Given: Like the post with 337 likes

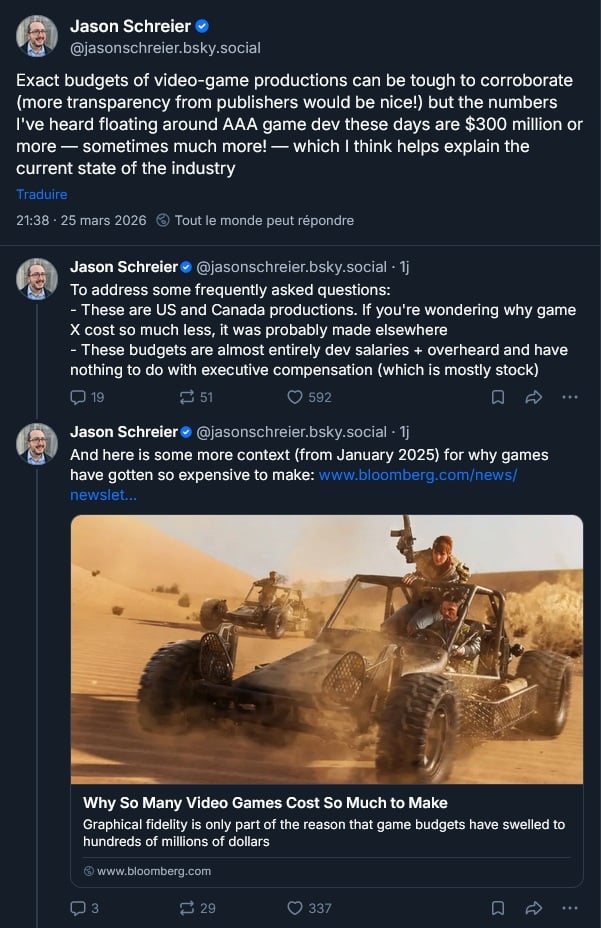Looking at the screenshot, I should (x=295, y=908).
